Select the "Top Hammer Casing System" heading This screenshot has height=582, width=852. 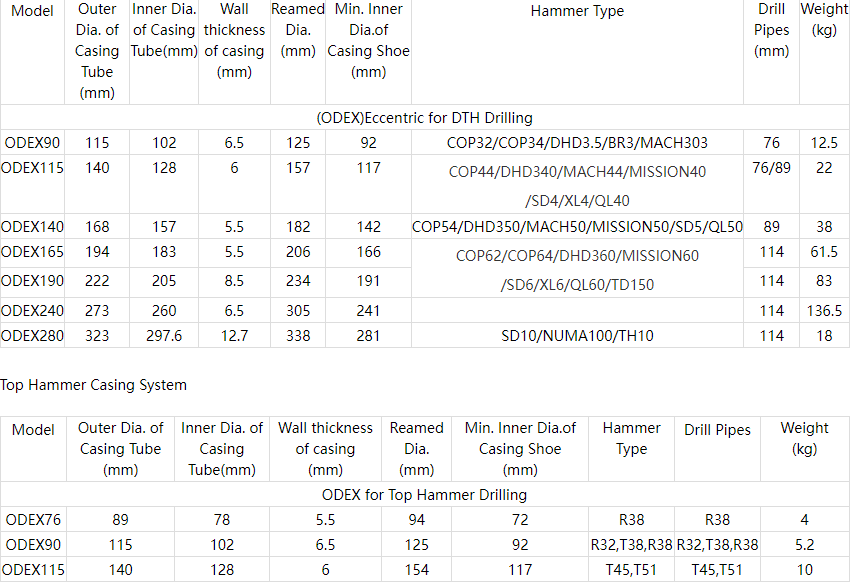point(93,384)
